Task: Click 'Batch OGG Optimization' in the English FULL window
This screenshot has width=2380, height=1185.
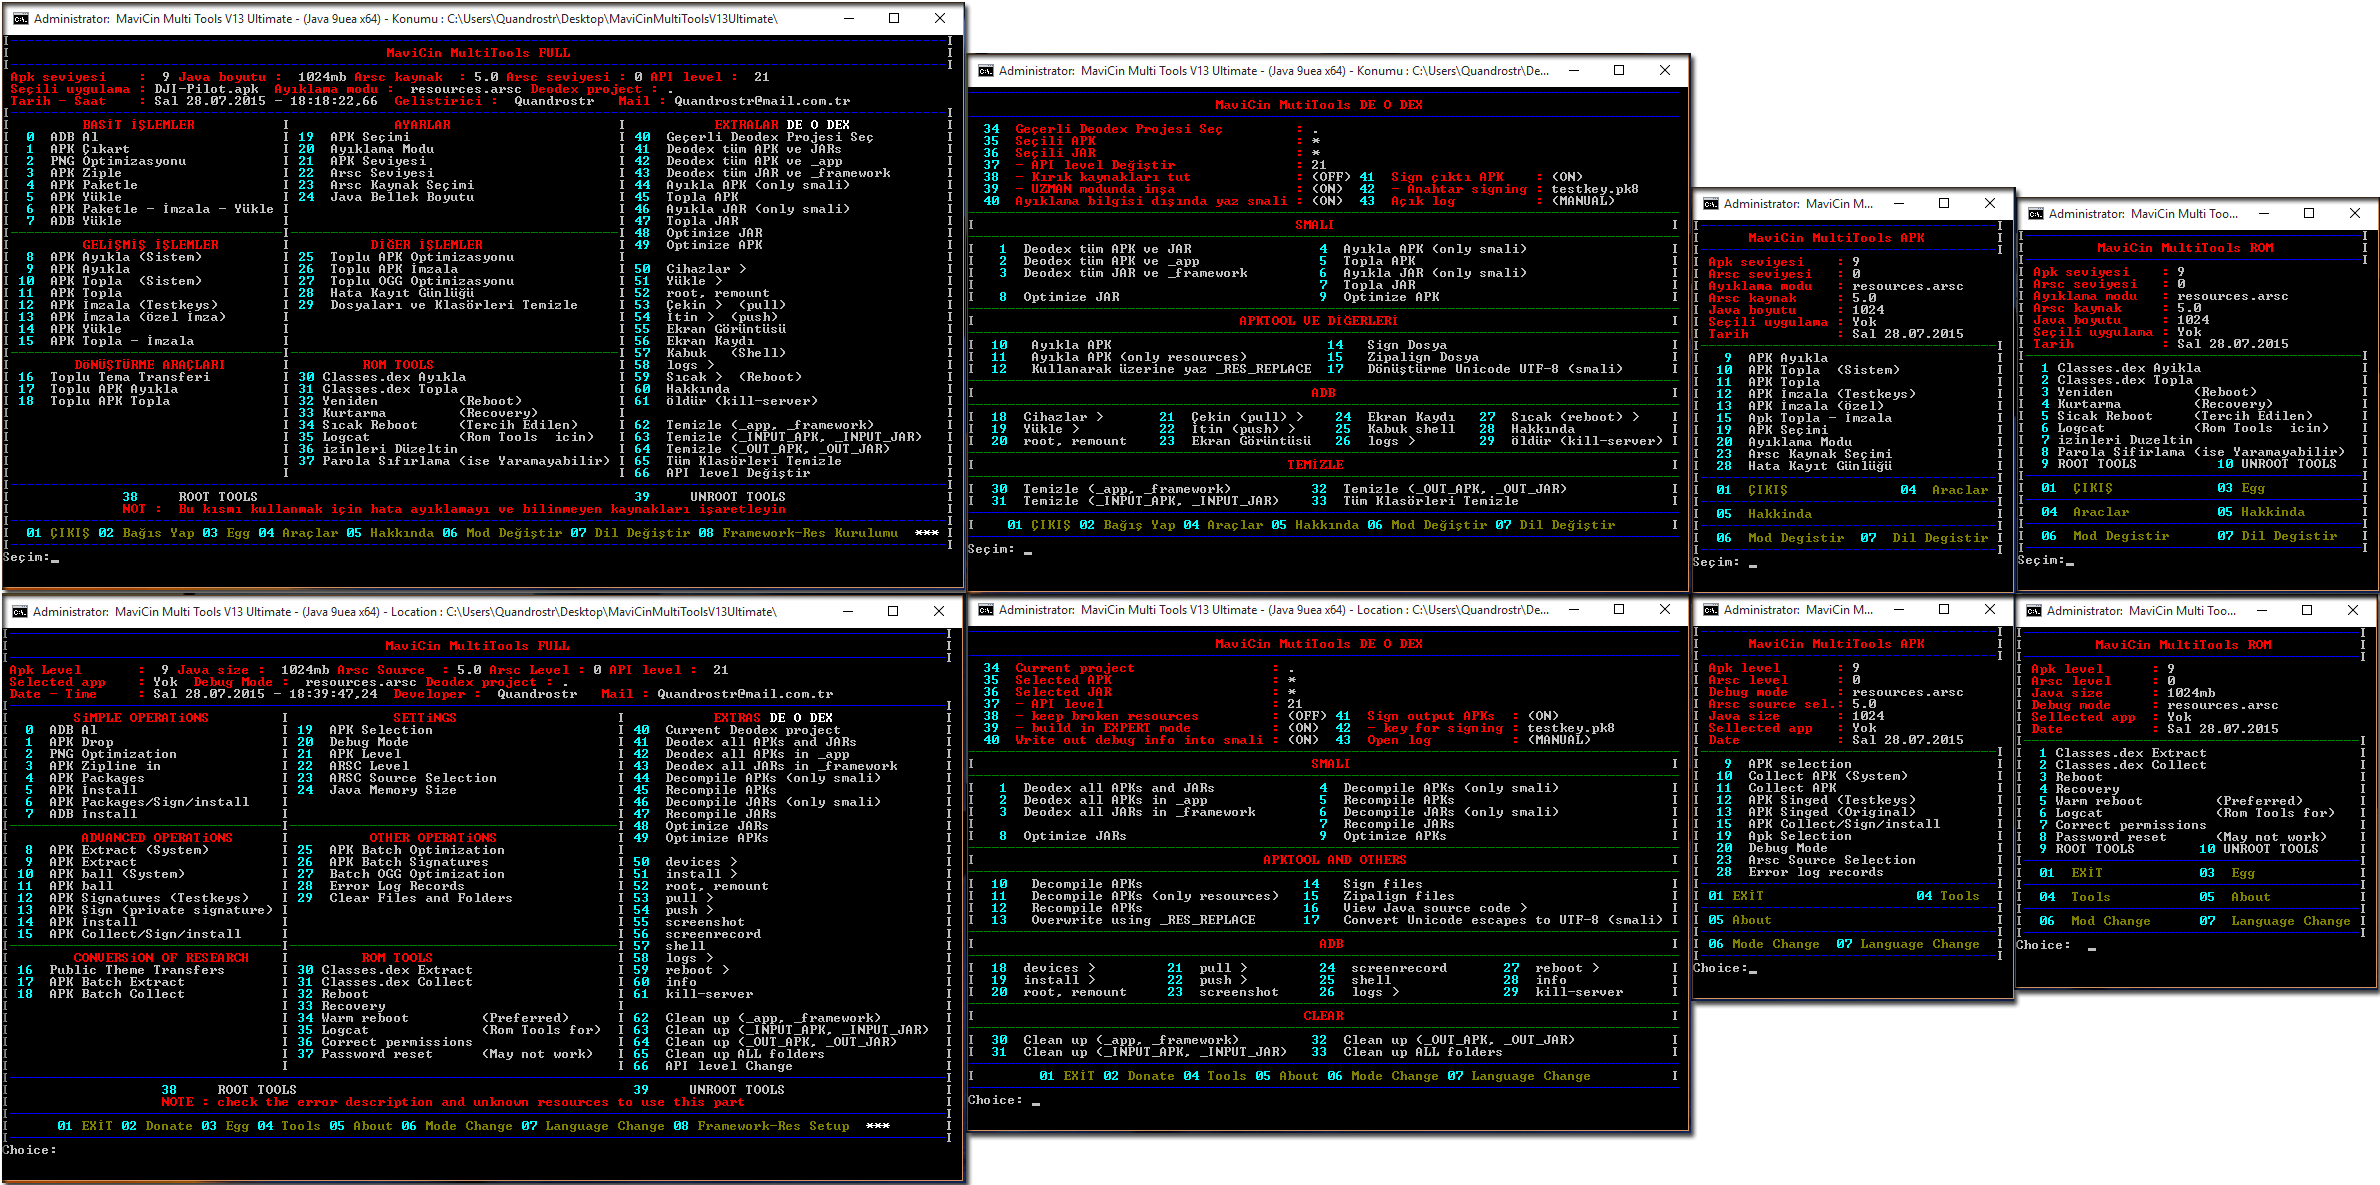Action: pyautogui.click(x=417, y=874)
